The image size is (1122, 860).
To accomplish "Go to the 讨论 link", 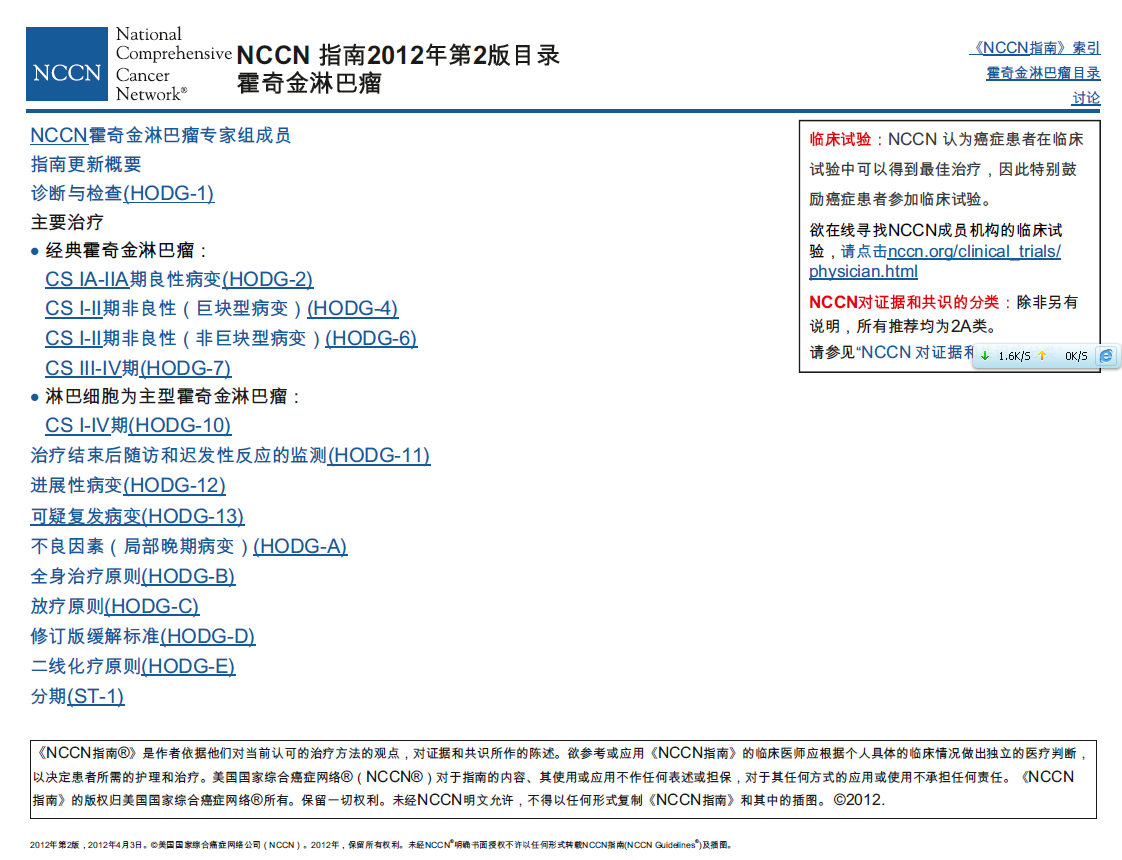I will [1086, 98].
